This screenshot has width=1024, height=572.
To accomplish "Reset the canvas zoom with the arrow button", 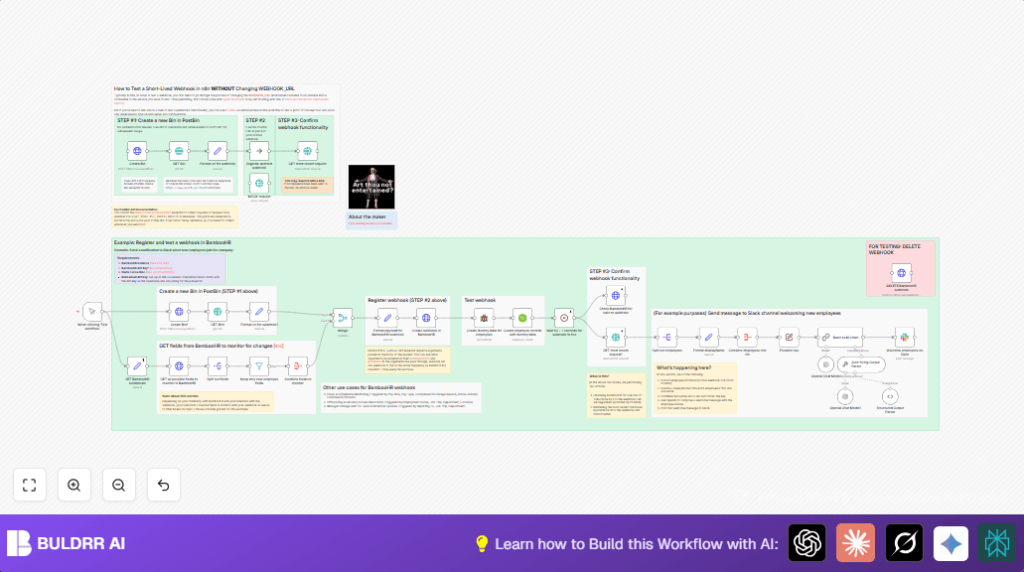I will tap(163, 485).
